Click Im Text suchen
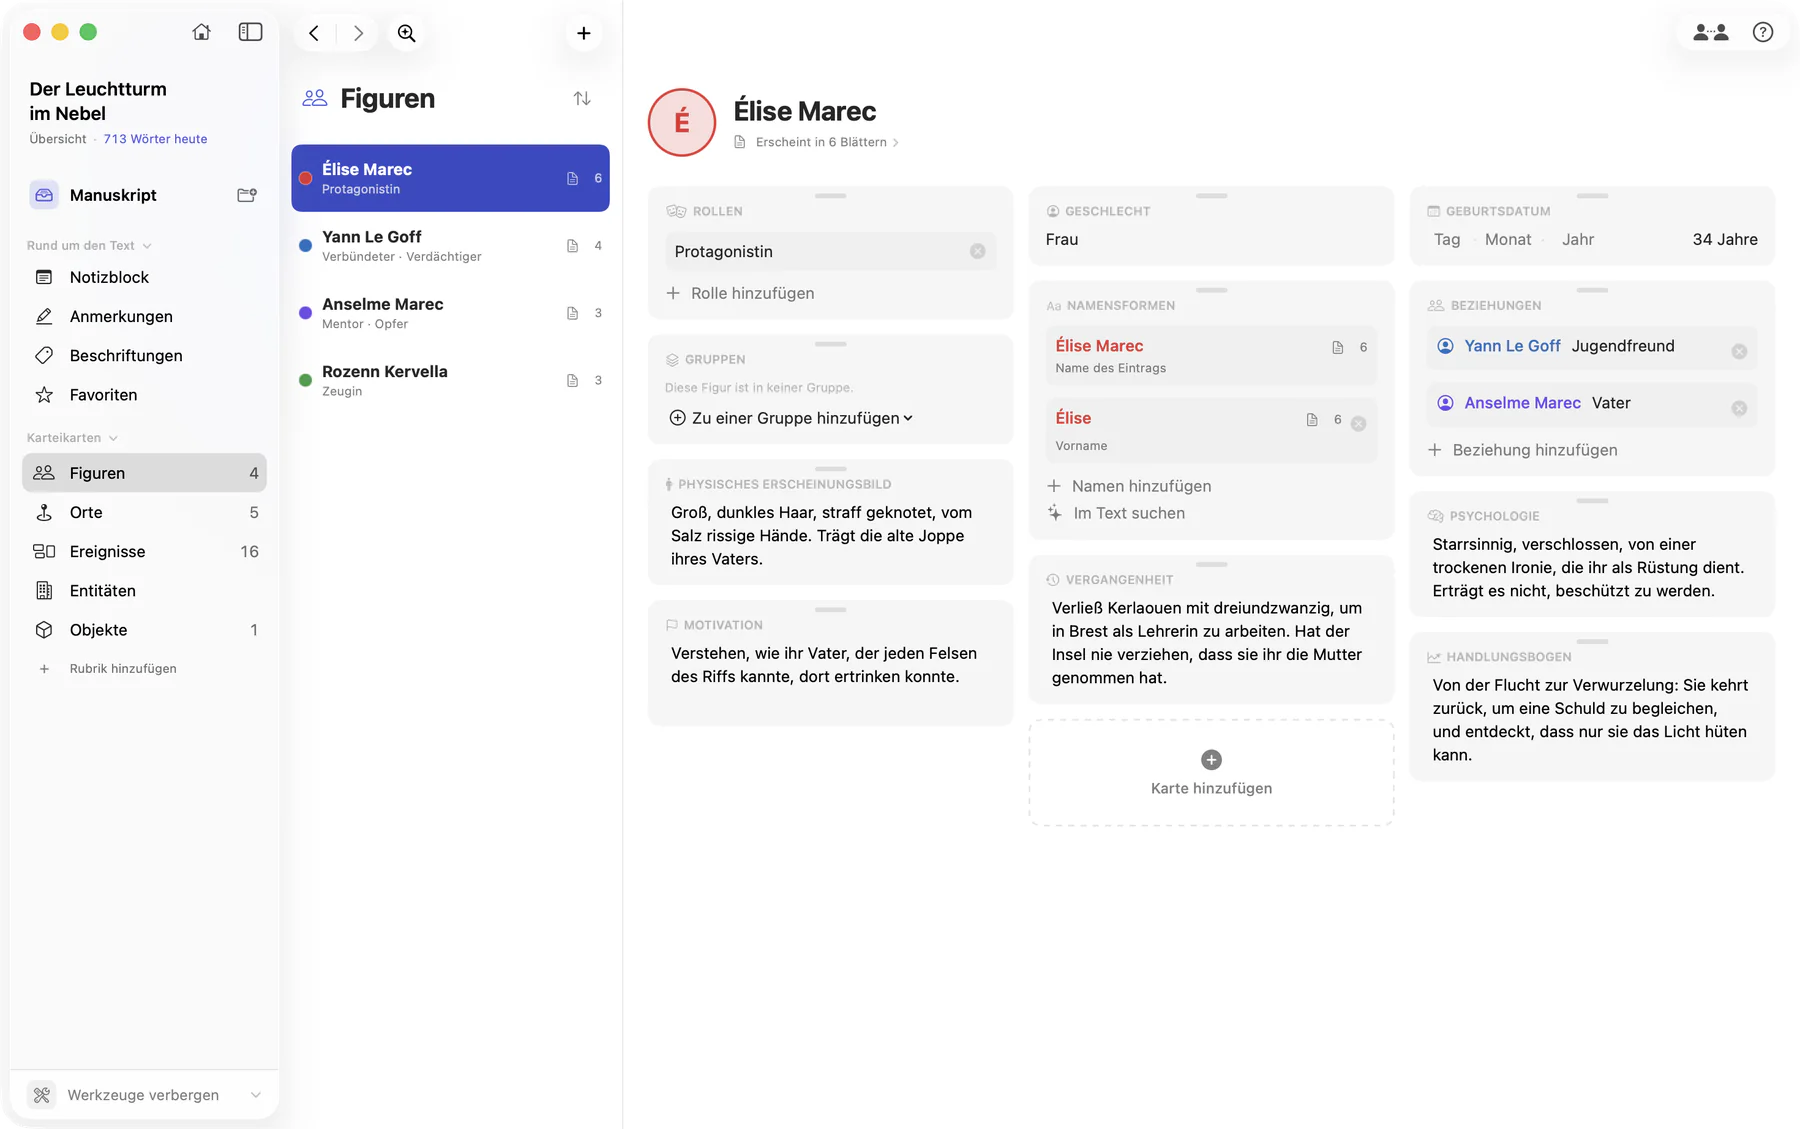Screen dimensions: 1800x1129 click(1116, 513)
